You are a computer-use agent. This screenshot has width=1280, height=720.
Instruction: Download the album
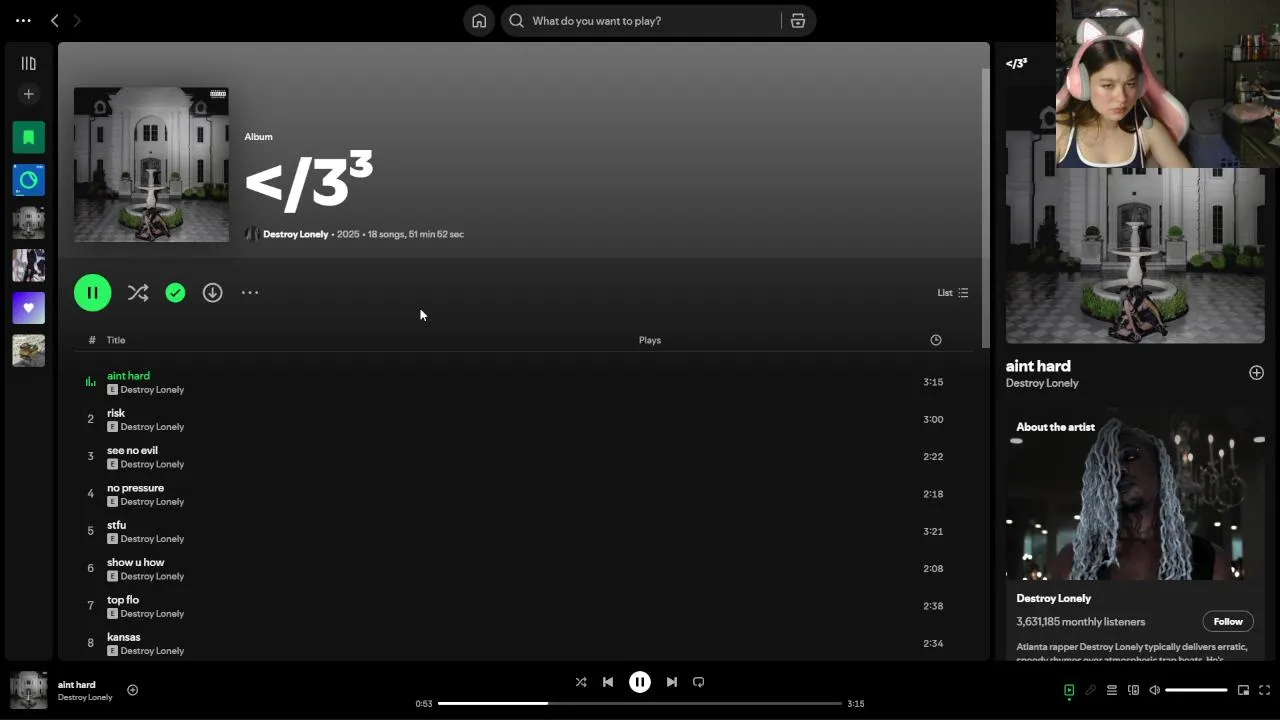pos(212,293)
